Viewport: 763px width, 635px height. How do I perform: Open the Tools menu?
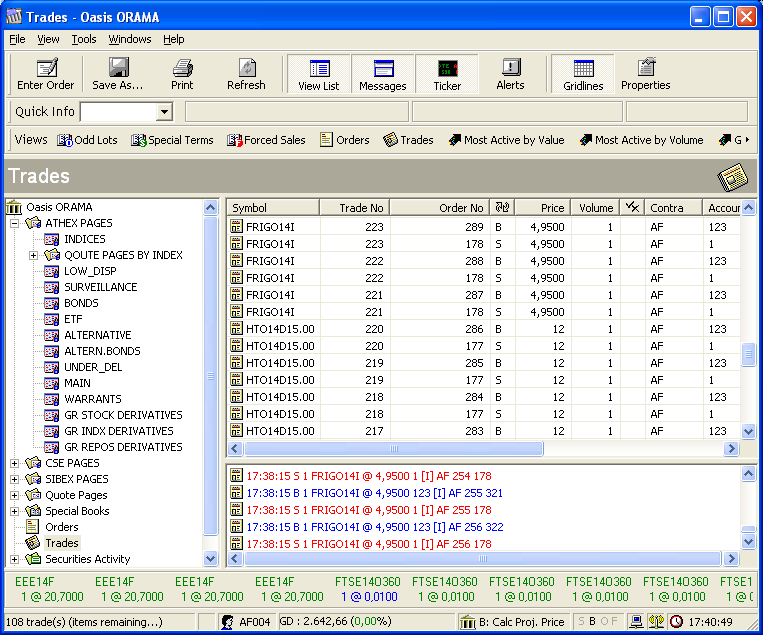[84, 39]
